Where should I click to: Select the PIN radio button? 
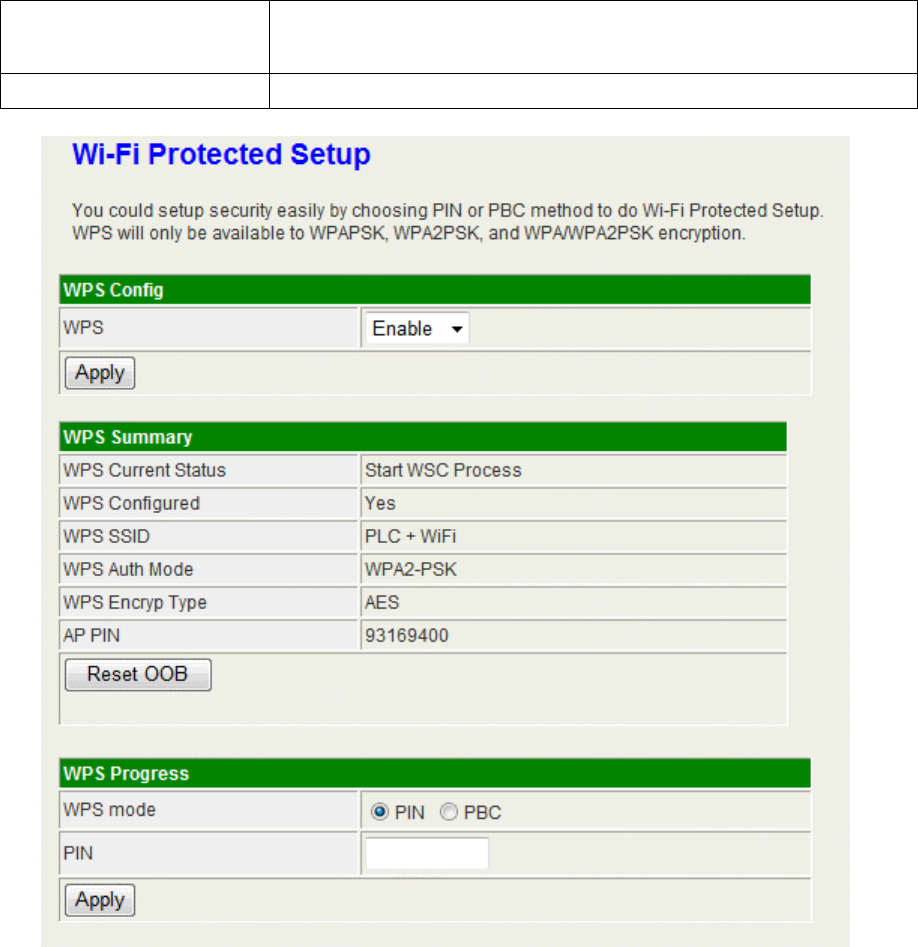(x=379, y=812)
